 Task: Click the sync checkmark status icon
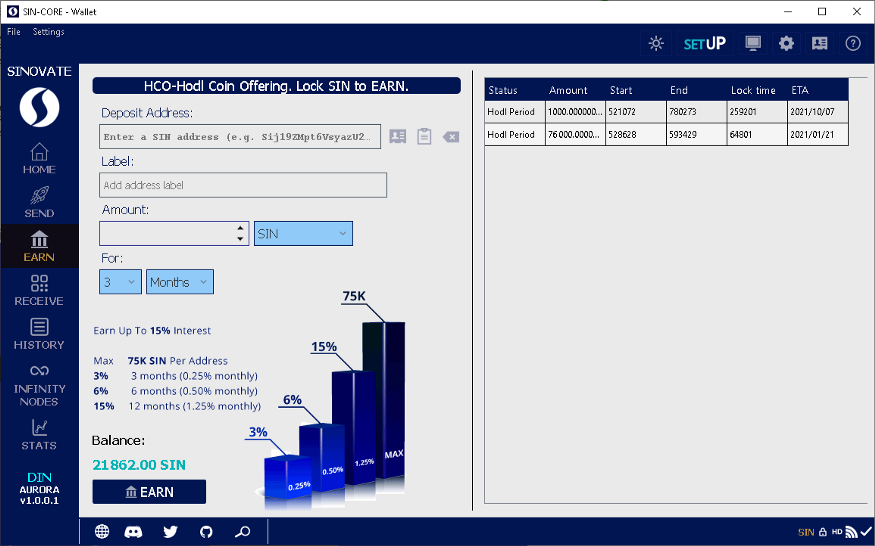click(866, 531)
